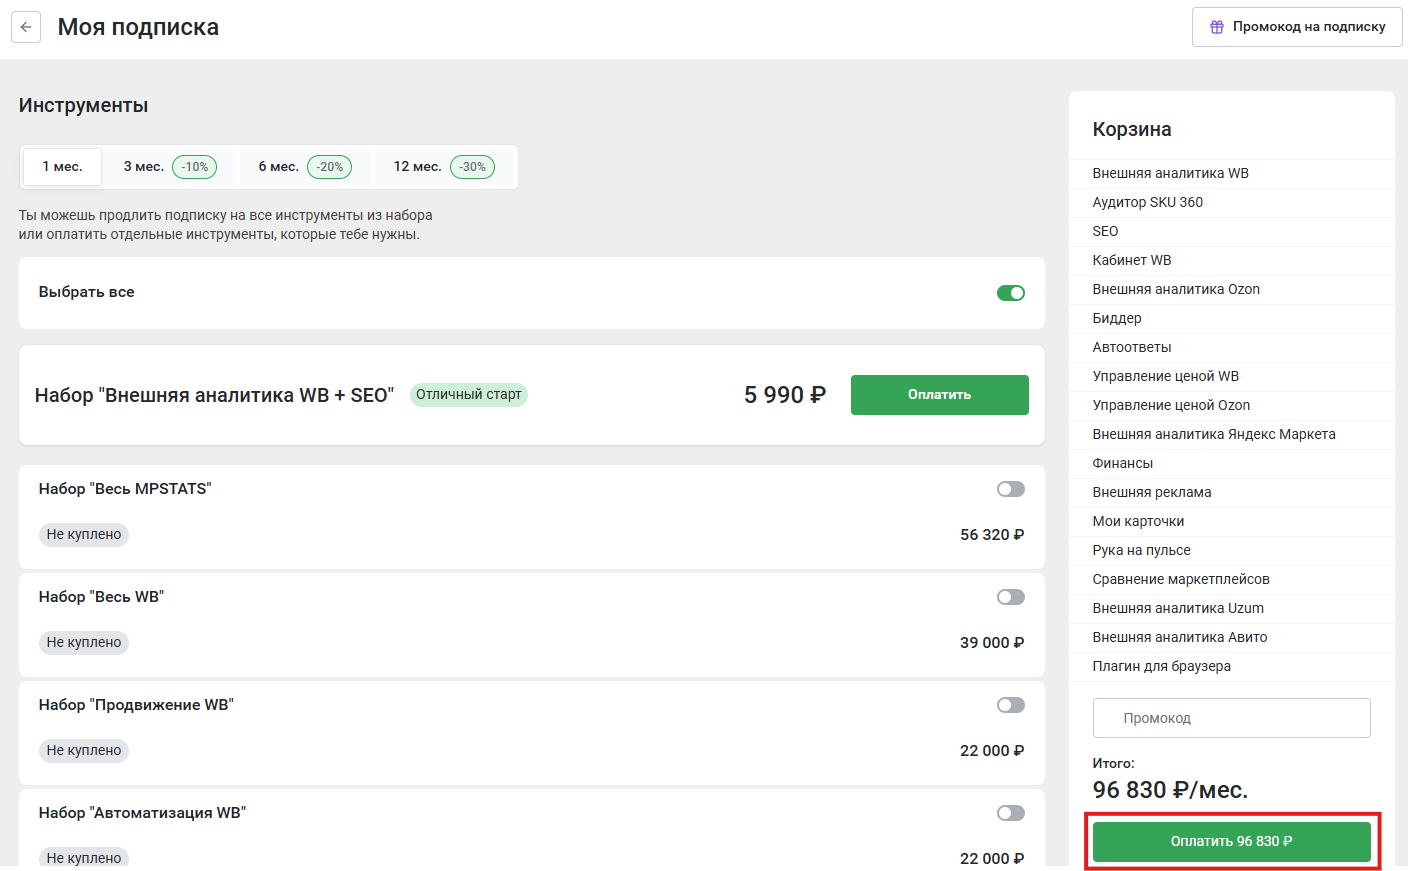Click Оплатить for the 5 990 ₽ set

940,395
